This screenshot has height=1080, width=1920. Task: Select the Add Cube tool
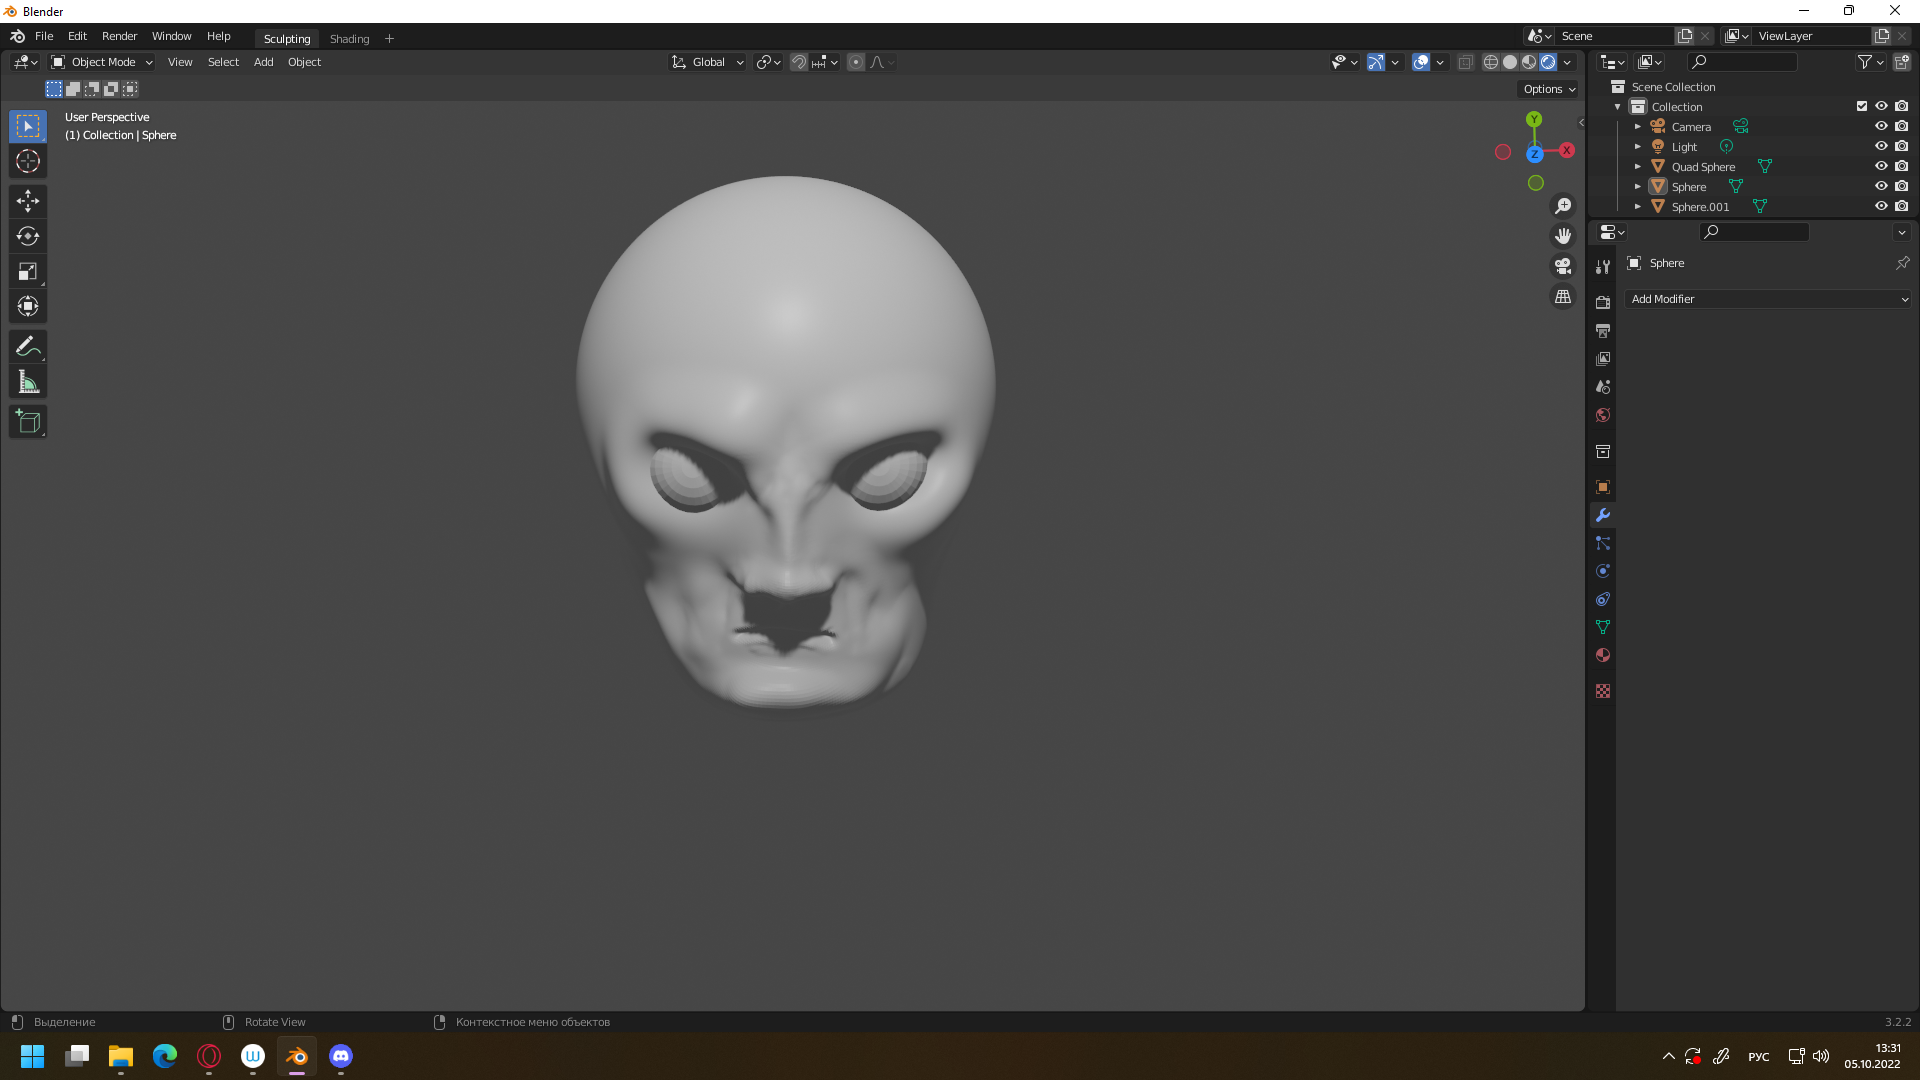(28, 422)
